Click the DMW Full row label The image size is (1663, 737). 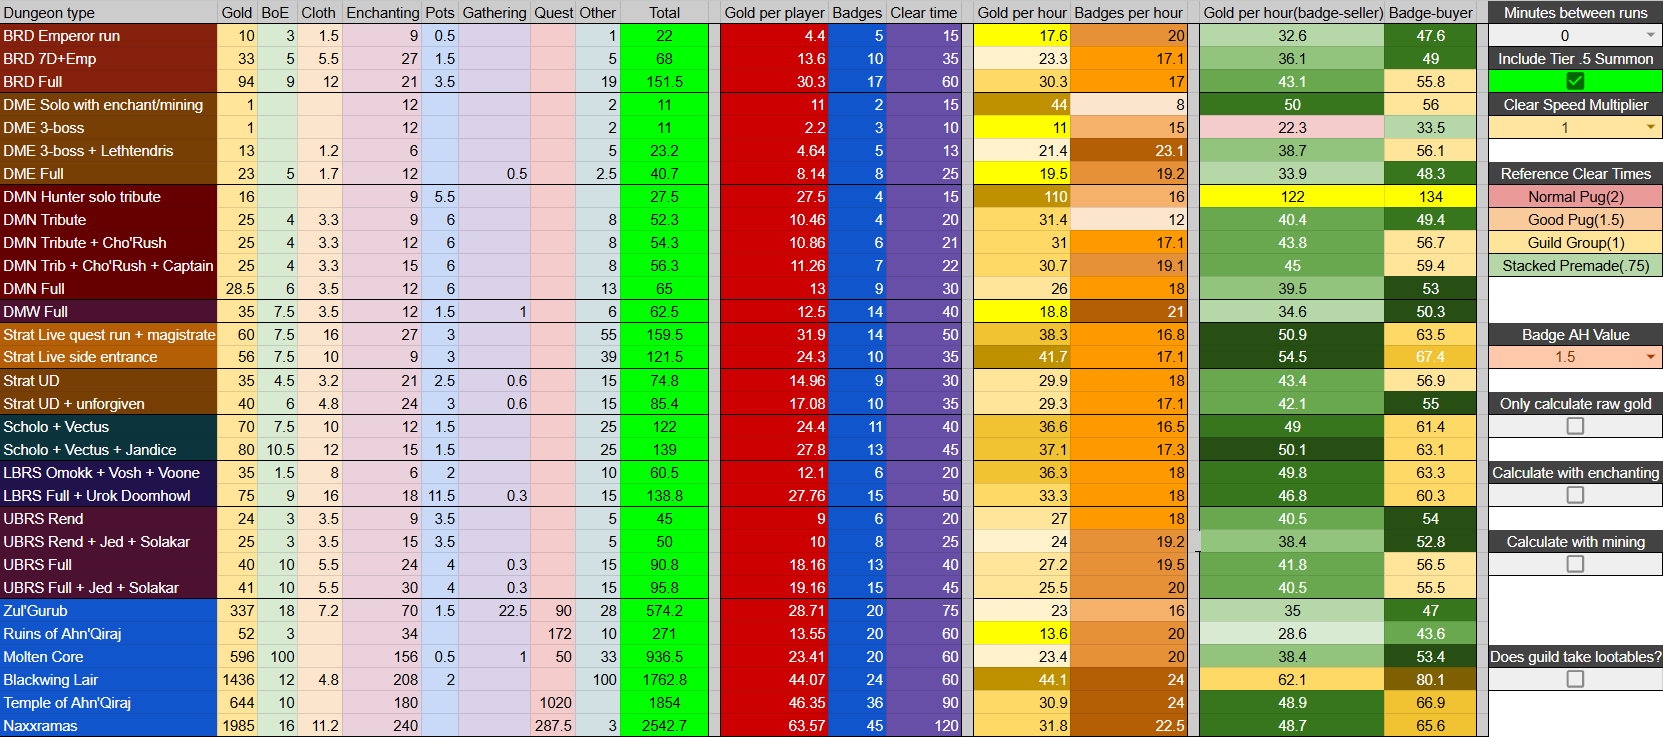point(108,312)
